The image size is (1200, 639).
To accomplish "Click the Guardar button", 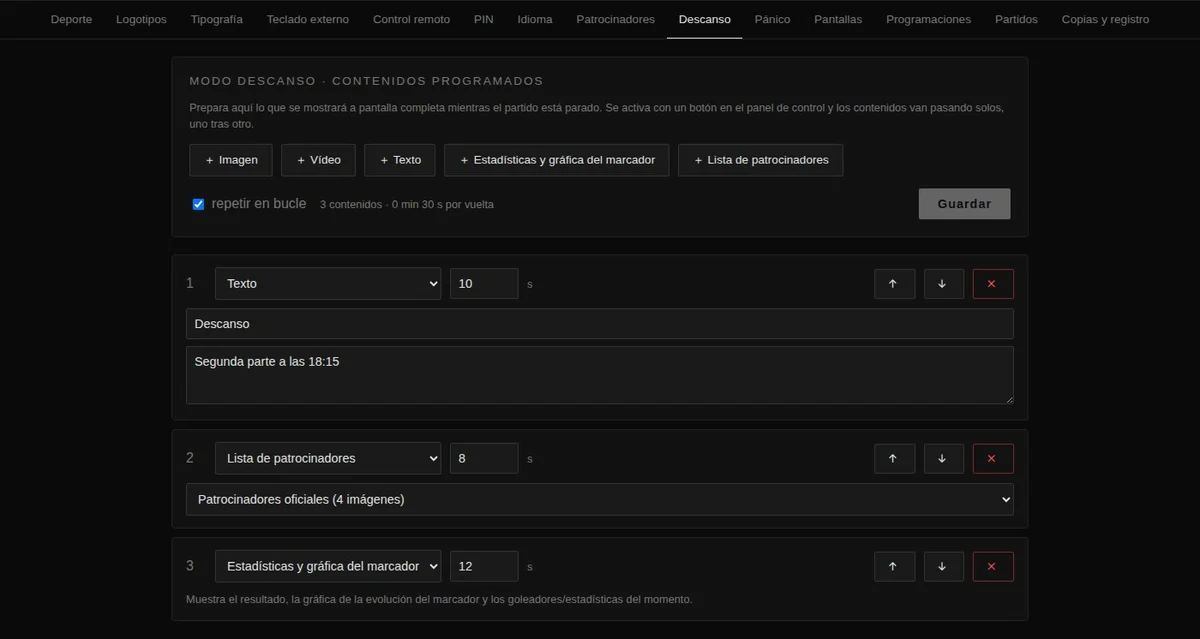I will click(964, 204).
